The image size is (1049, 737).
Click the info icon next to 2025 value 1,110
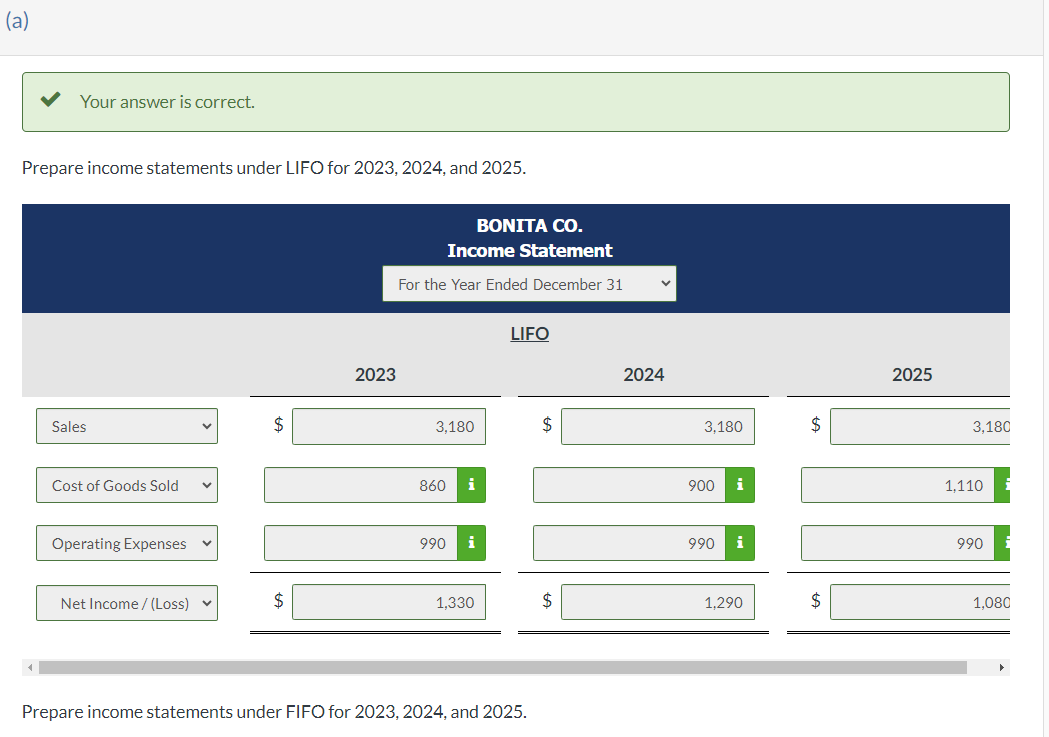point(1006,485)
